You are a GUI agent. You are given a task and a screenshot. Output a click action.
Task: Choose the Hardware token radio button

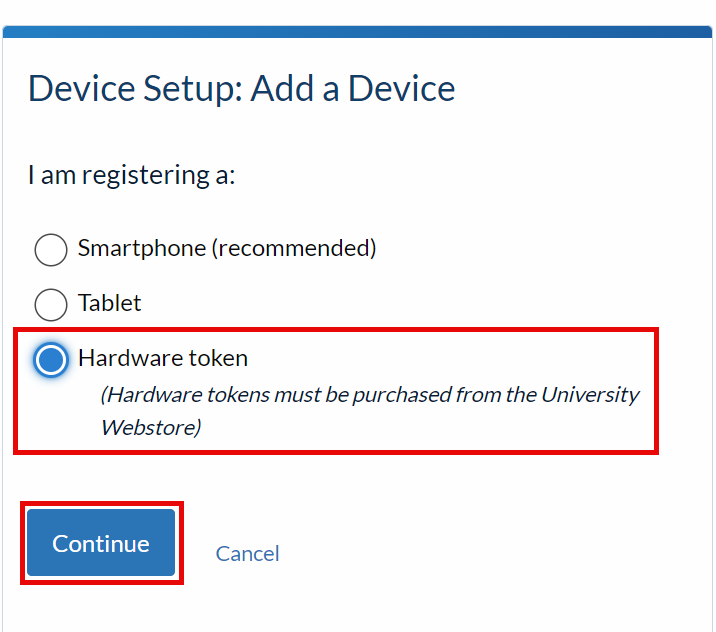(51, 359)
